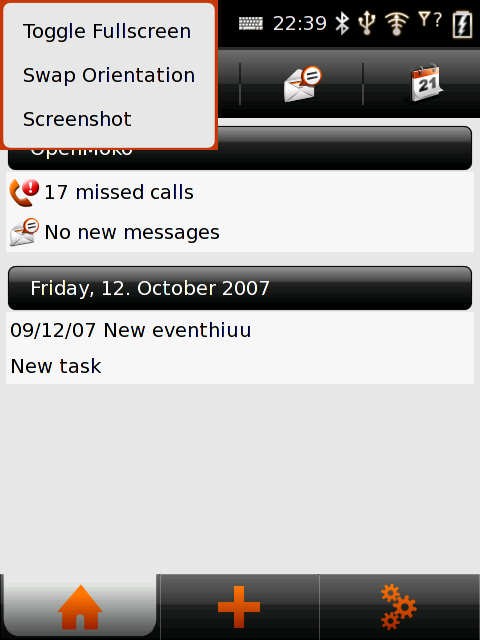Click the small message envelope icon in list

[x=24, y=232]
